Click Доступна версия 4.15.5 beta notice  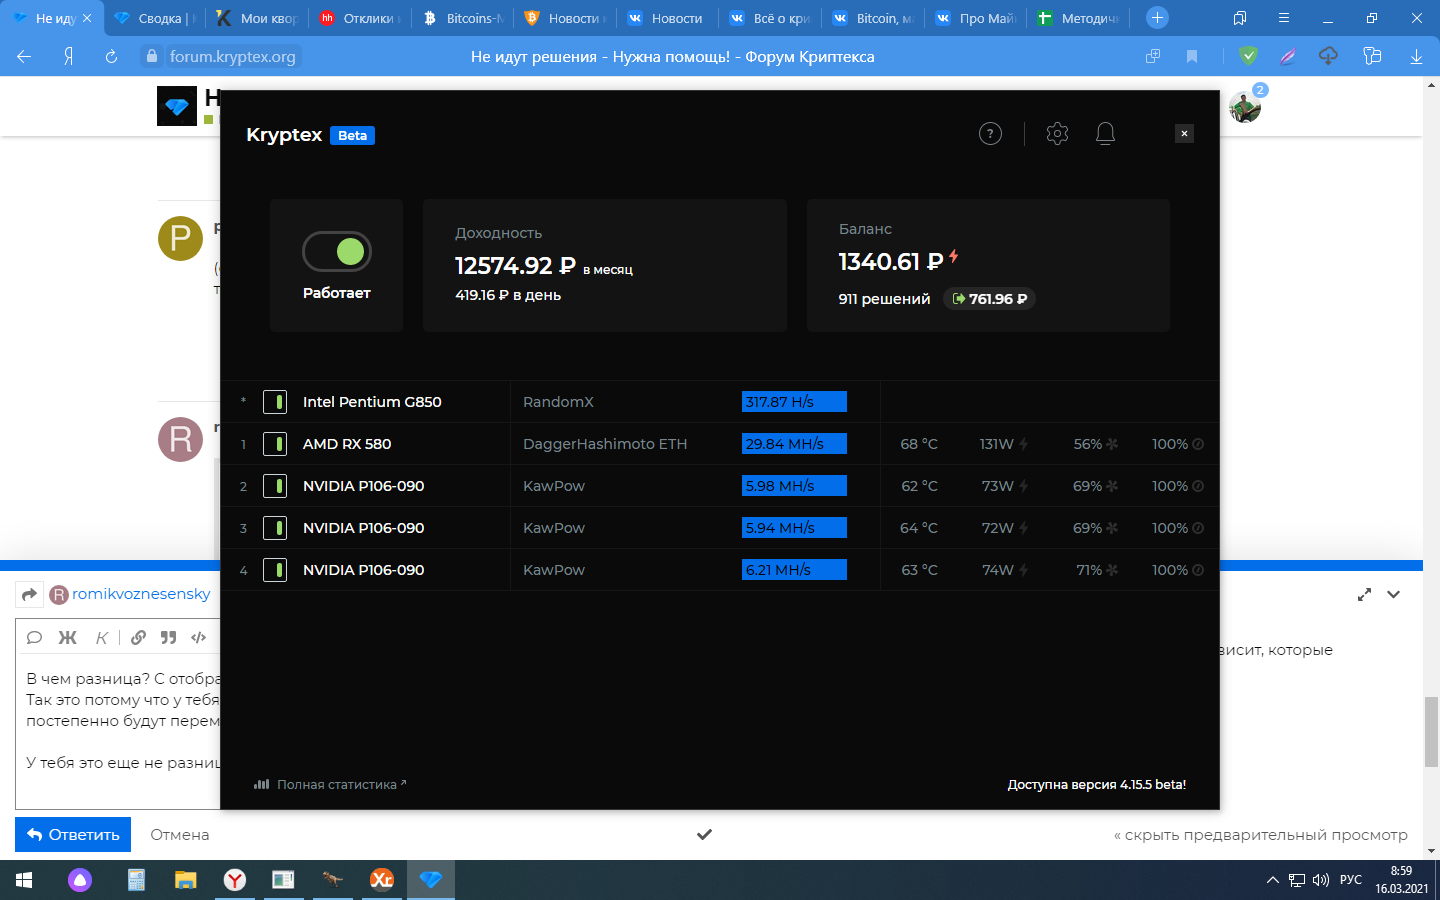tap(1097, 785)
